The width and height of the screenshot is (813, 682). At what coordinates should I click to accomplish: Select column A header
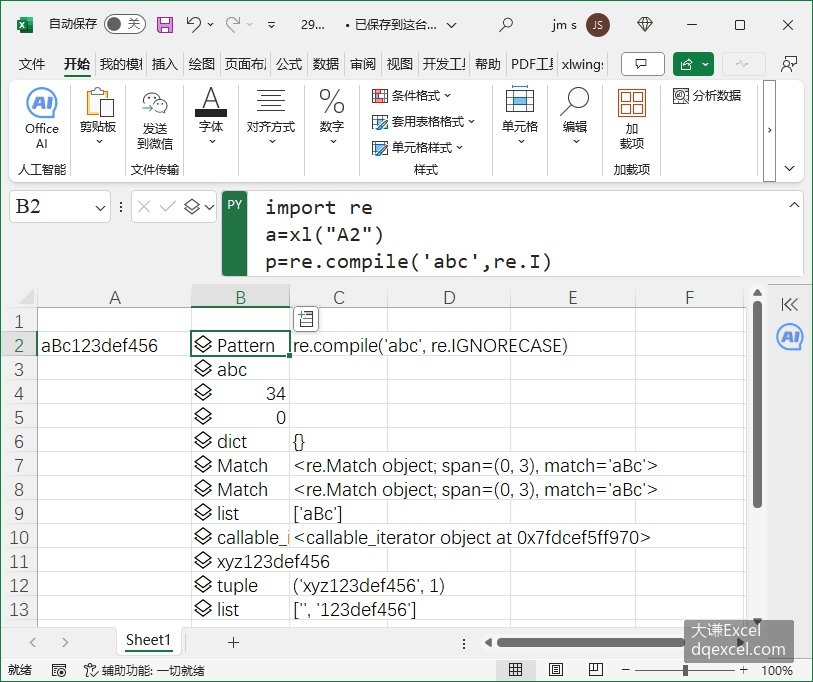[x=115, y=297]
